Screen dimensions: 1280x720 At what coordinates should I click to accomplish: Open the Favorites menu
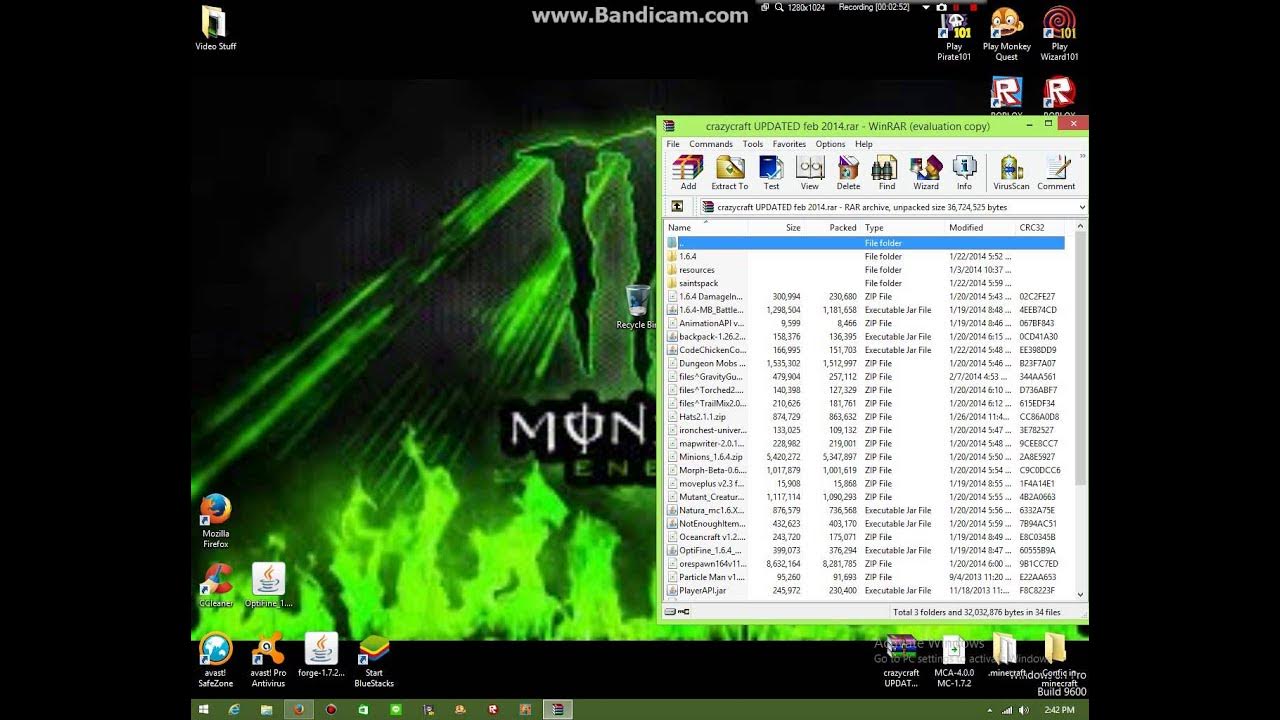[x=789, y=144]
